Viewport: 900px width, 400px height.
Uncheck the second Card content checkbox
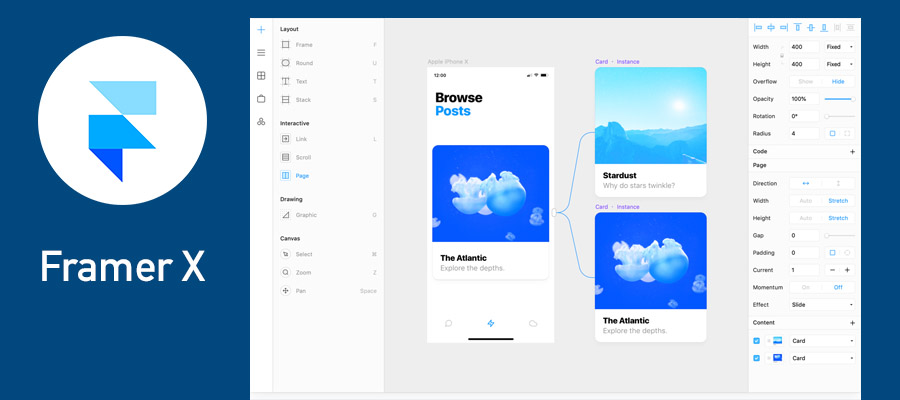757,358
